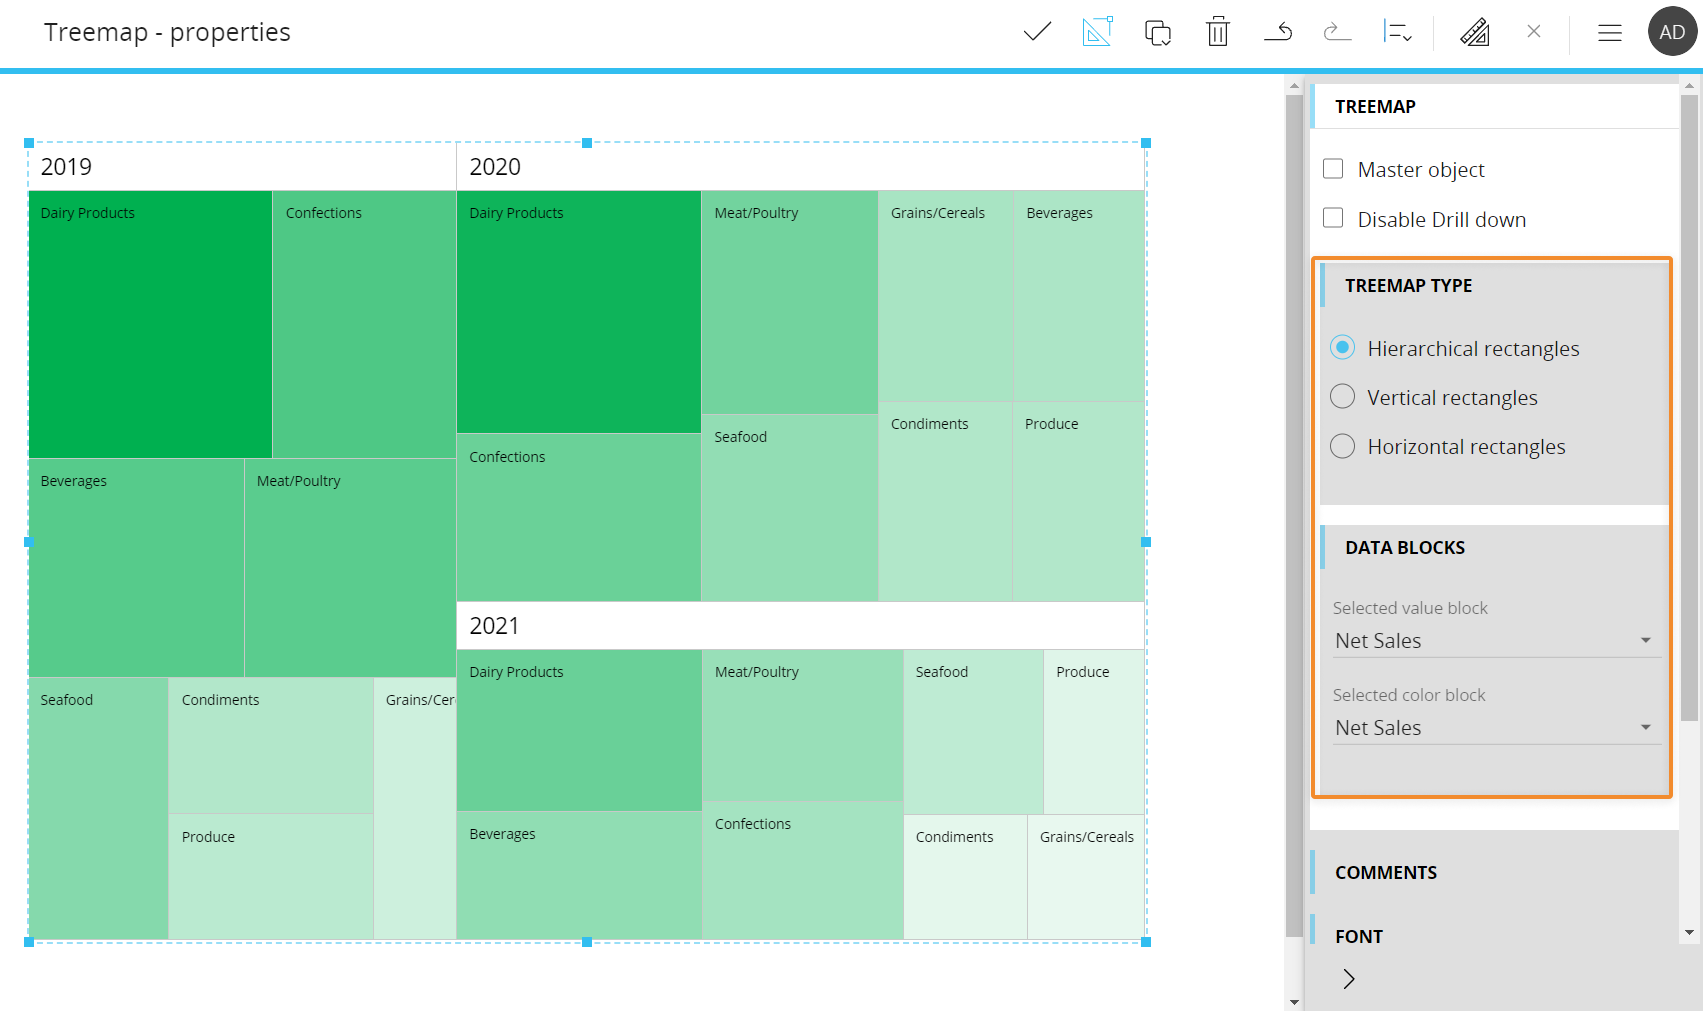Click the 2021 header in the treemap
This screenshot has height=1011, width=1703.
(495, 626)
